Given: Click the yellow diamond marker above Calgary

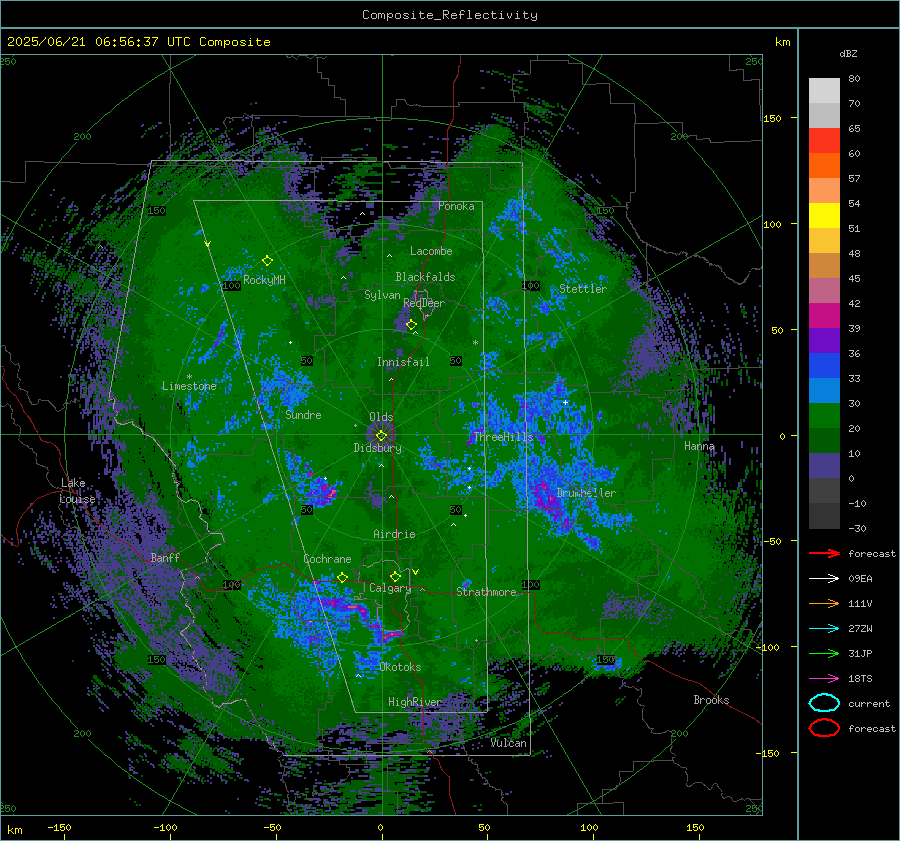Looking at the screenshot, I should coord(395,576).
